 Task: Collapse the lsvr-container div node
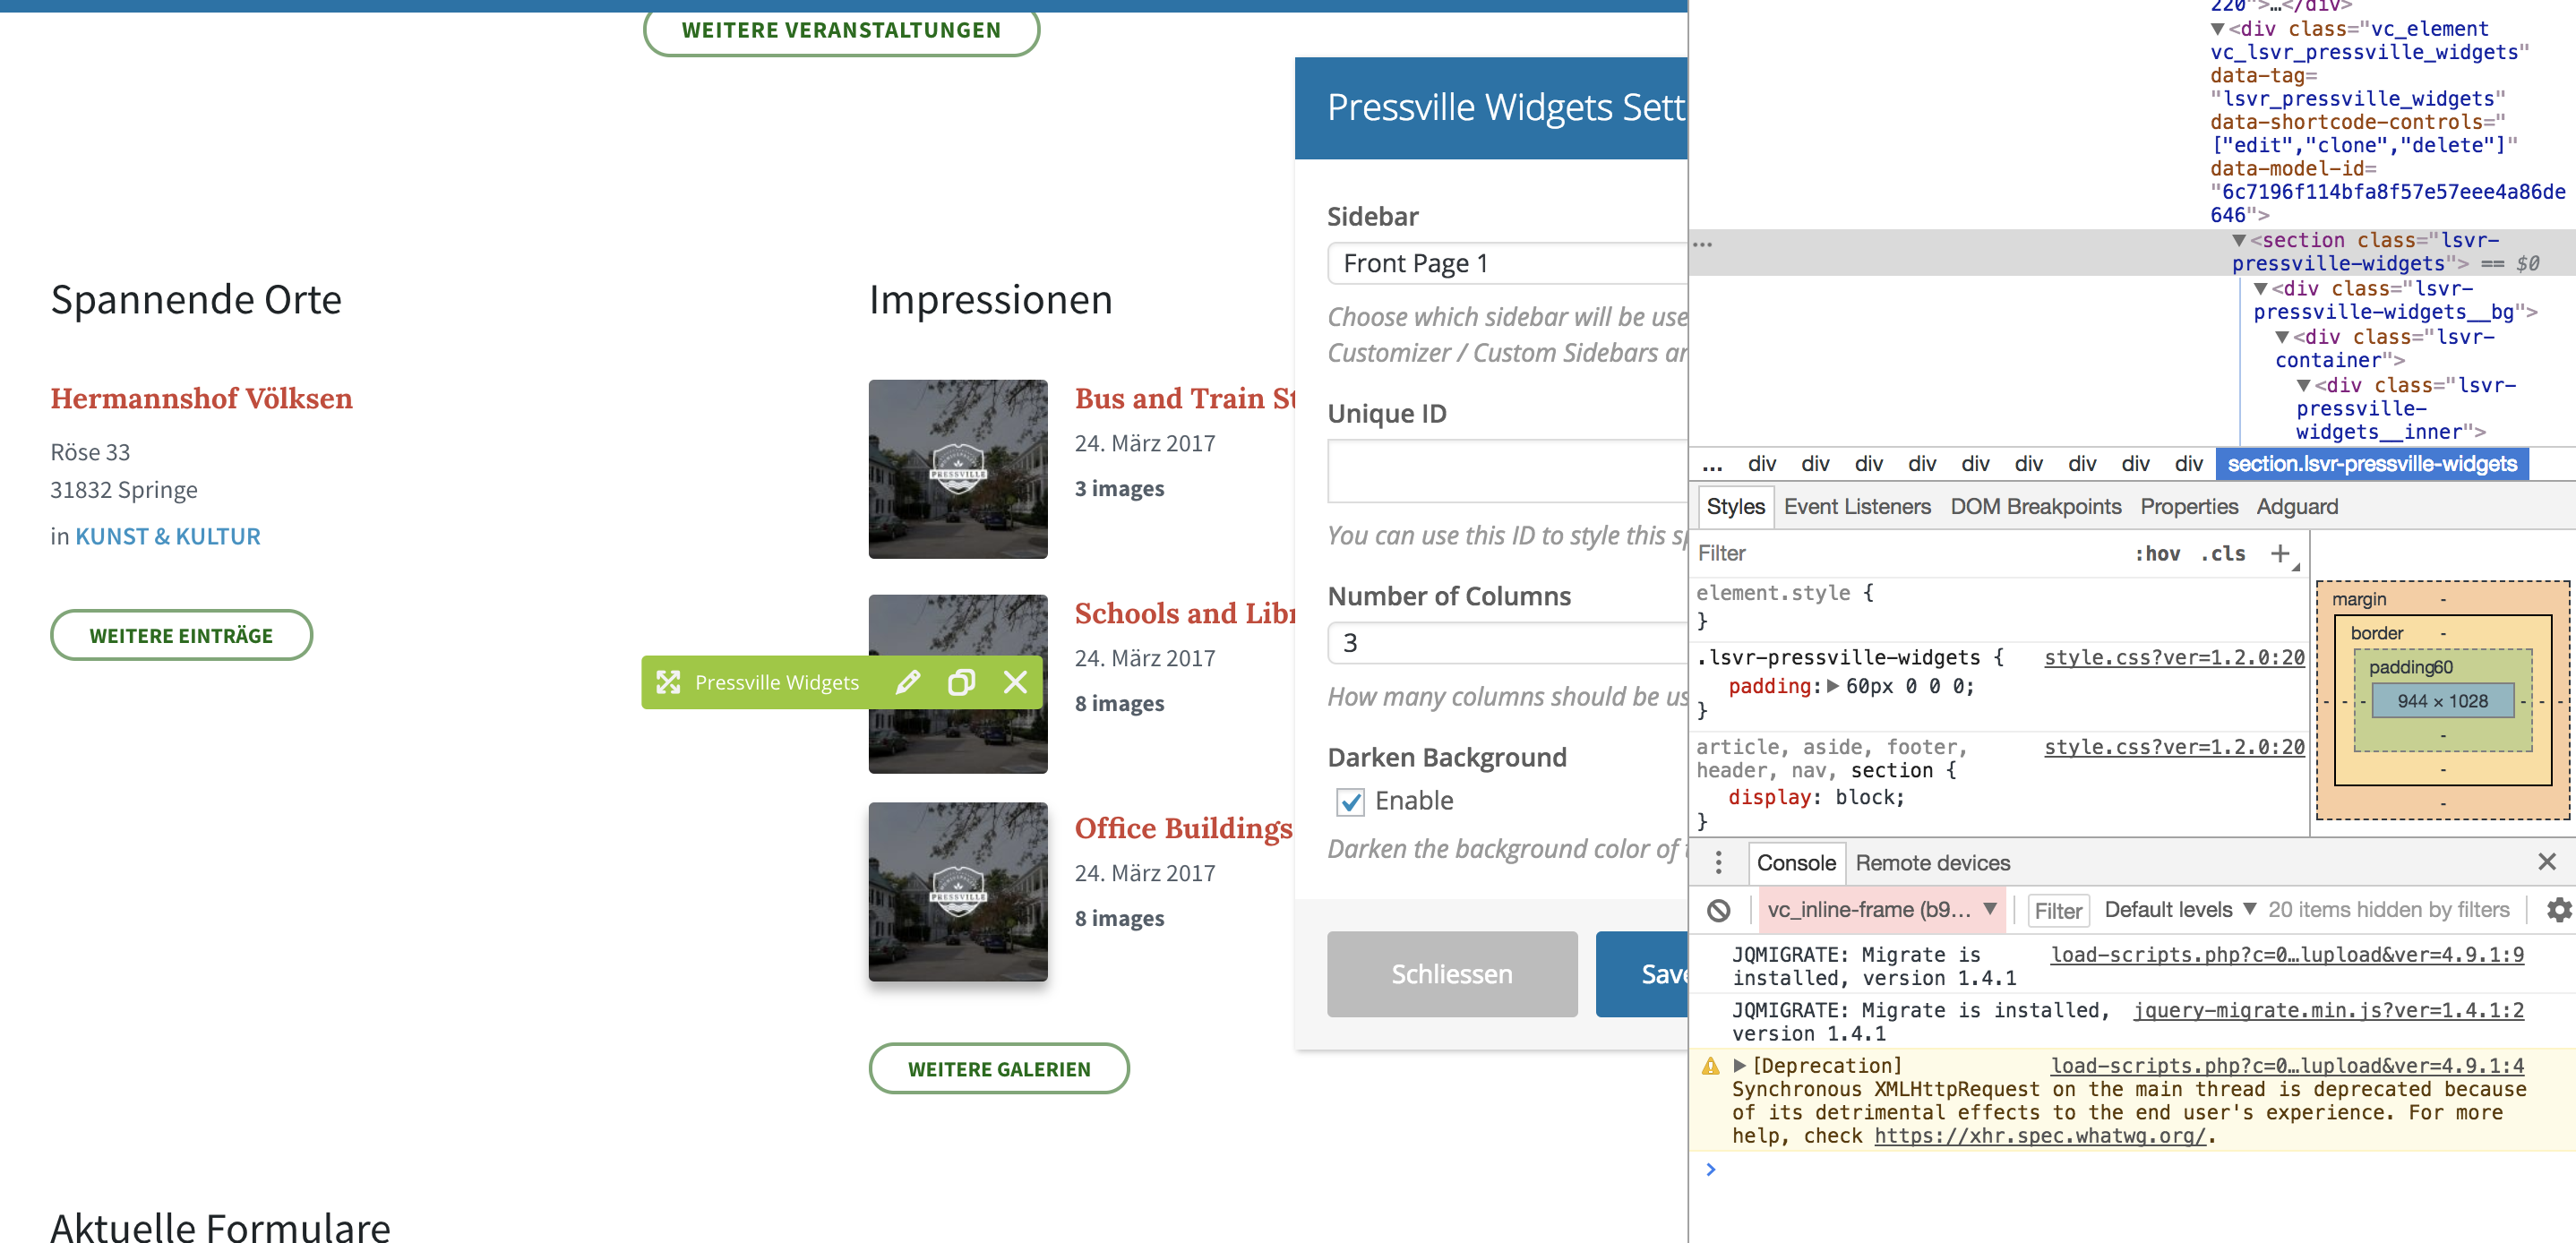(x=2282, y=337)
